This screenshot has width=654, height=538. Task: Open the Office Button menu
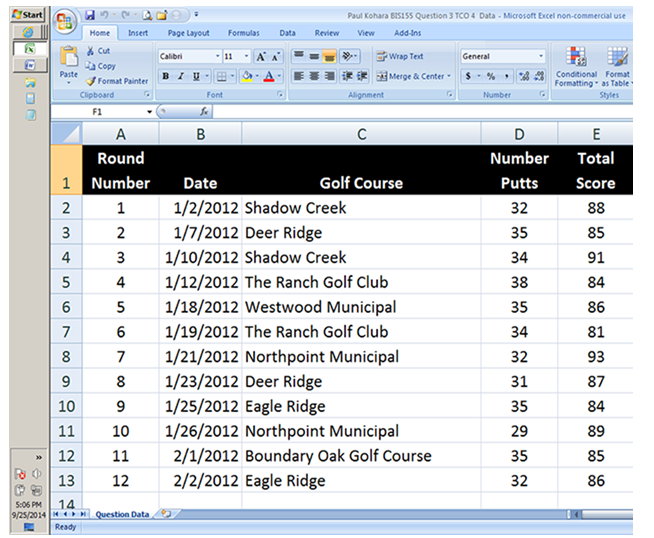65,21
